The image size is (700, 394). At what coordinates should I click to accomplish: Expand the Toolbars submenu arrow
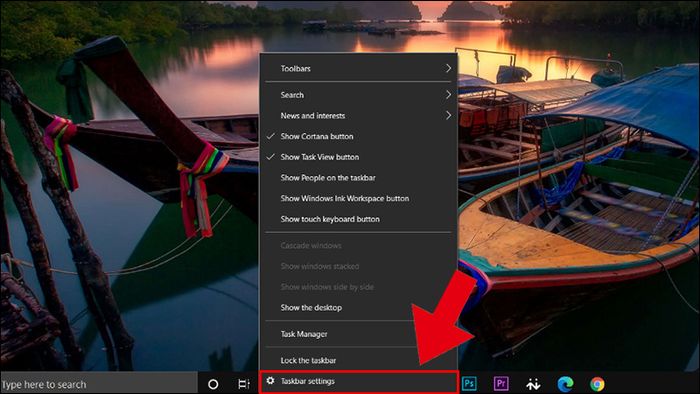coord(448,68)
